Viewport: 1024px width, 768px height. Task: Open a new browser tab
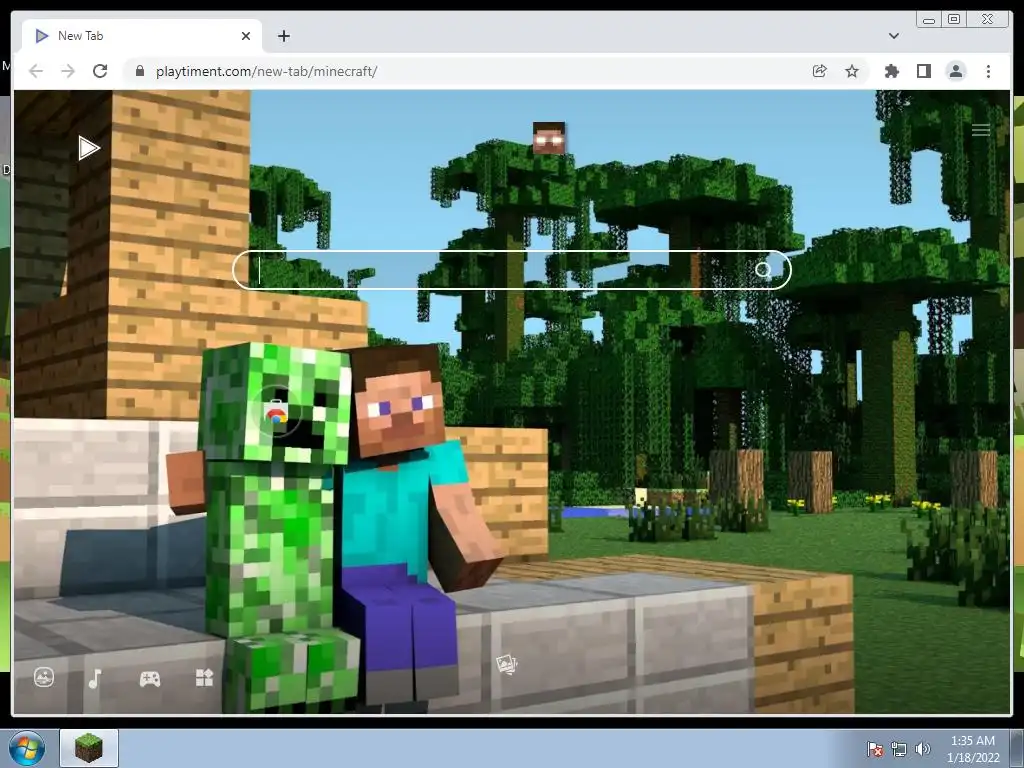tap(283, 36)
